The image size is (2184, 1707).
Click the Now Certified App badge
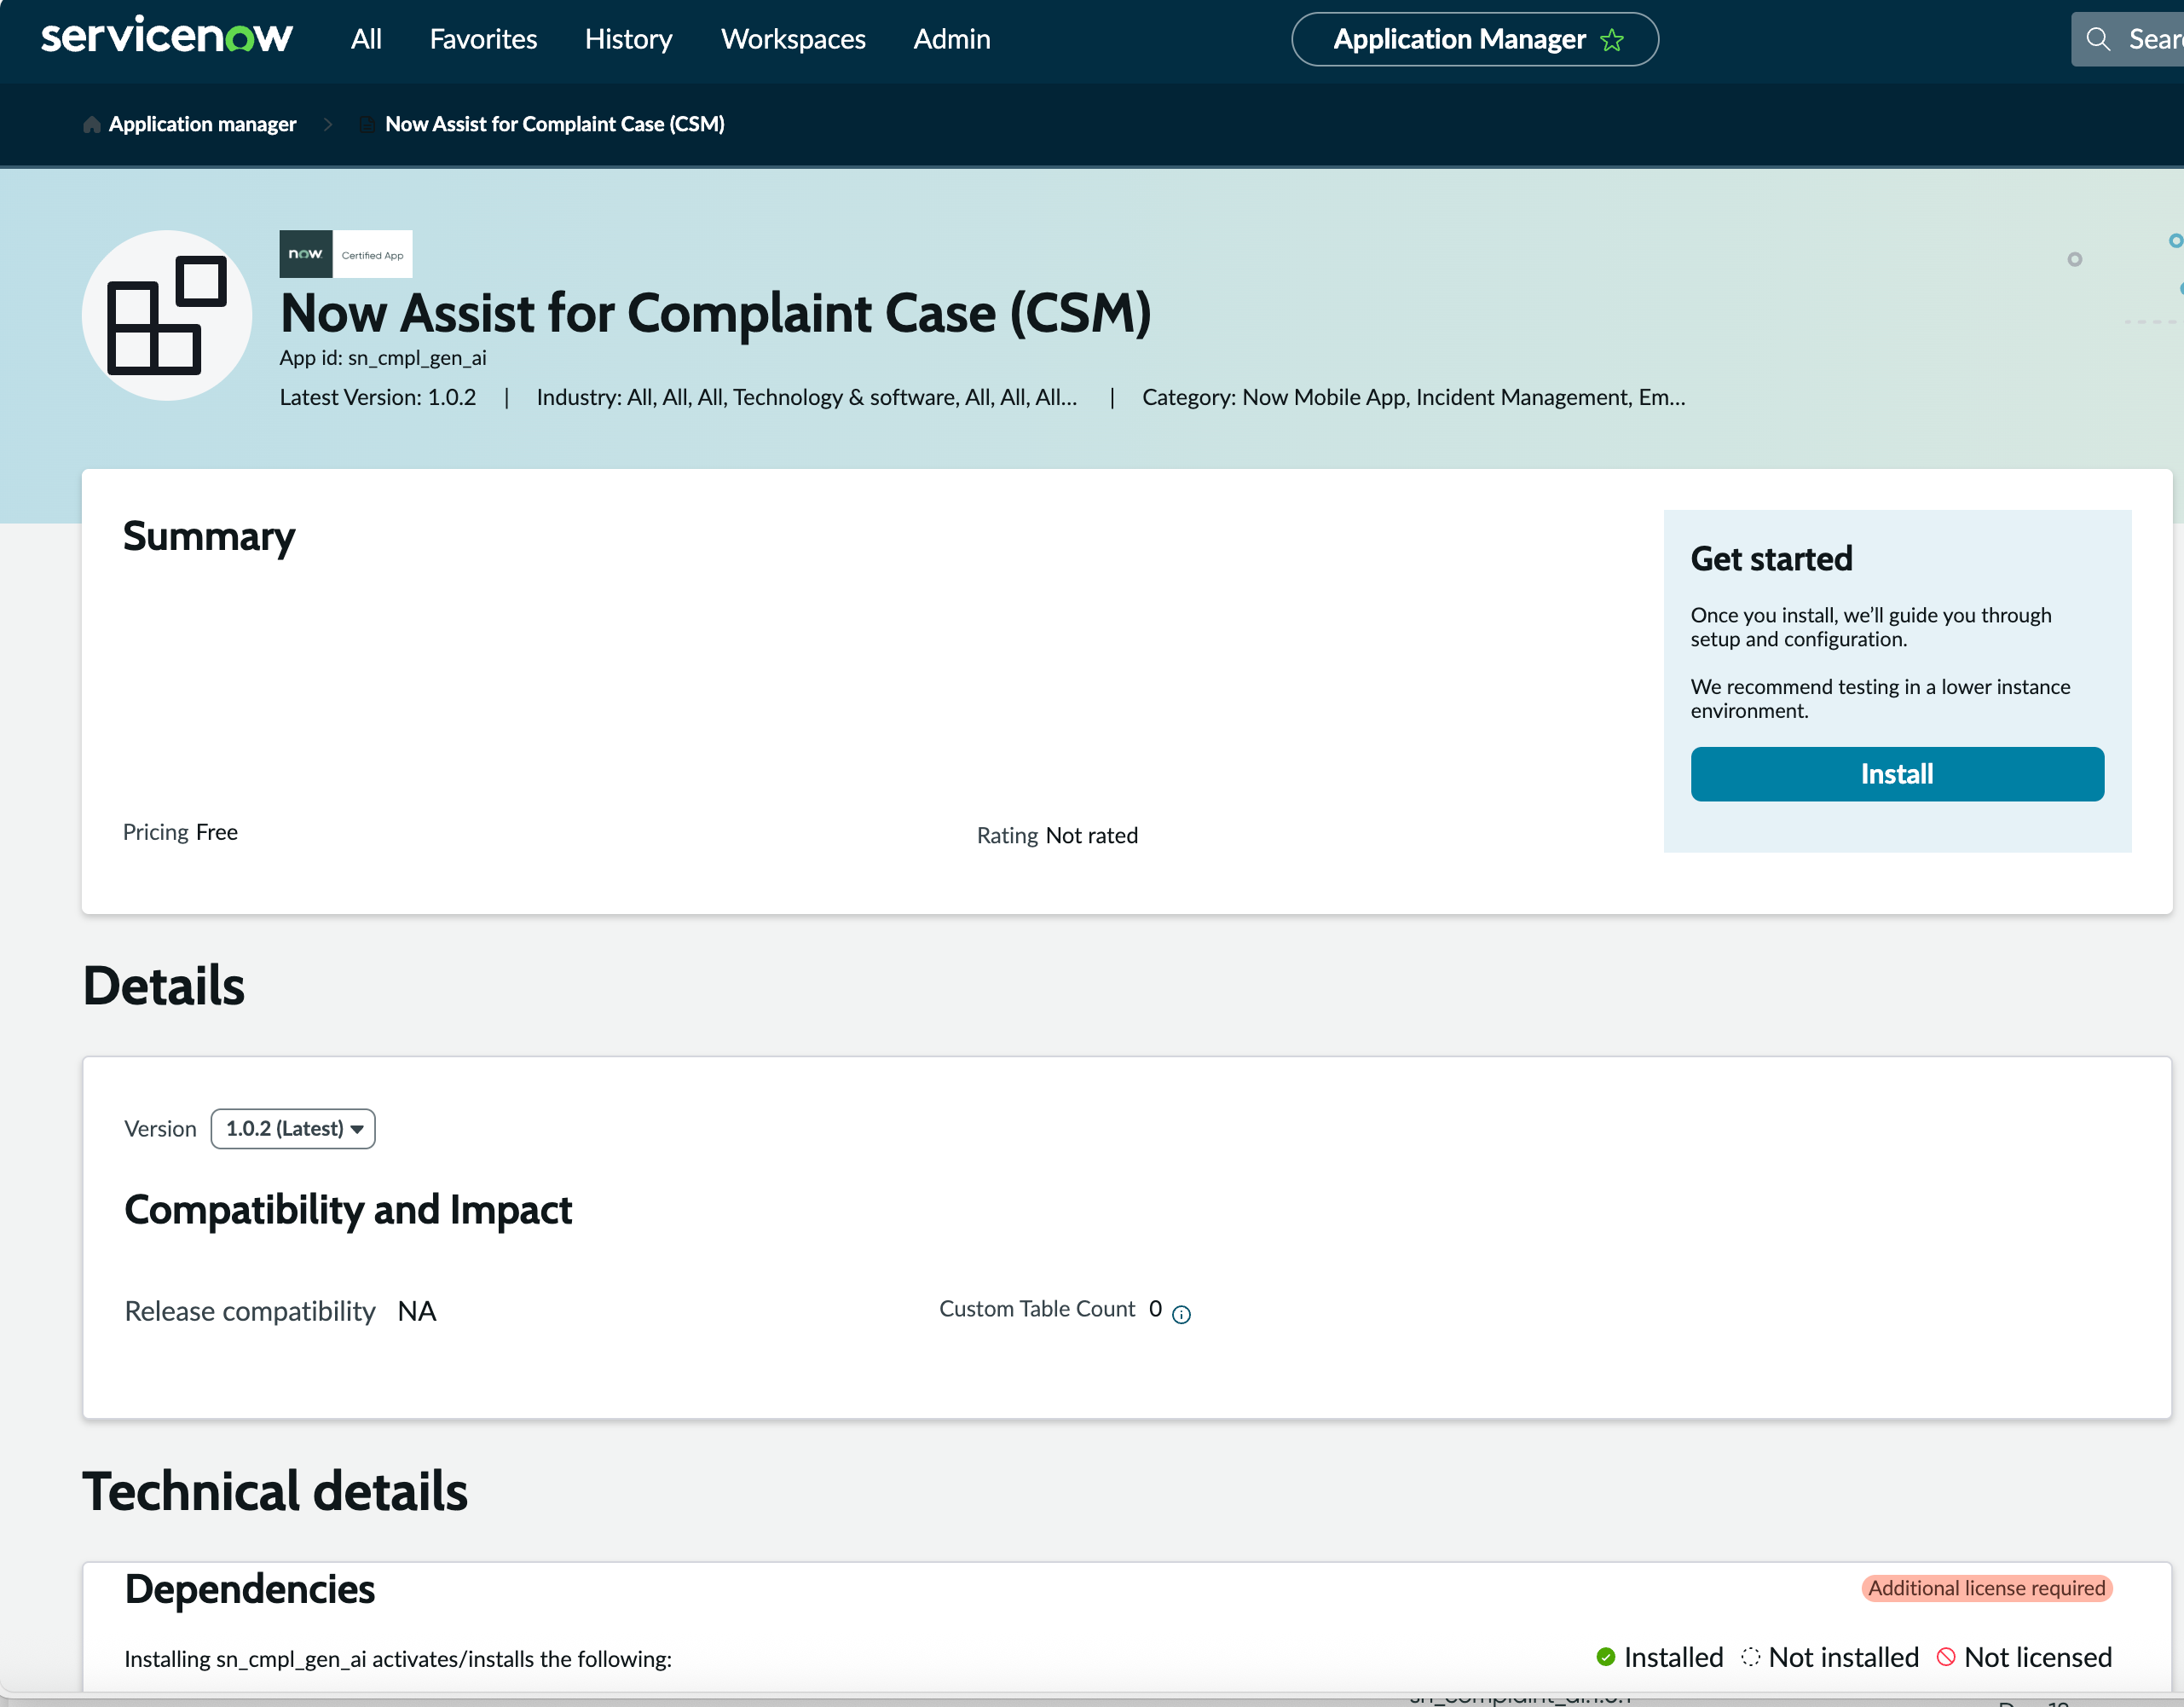(345, 254)
